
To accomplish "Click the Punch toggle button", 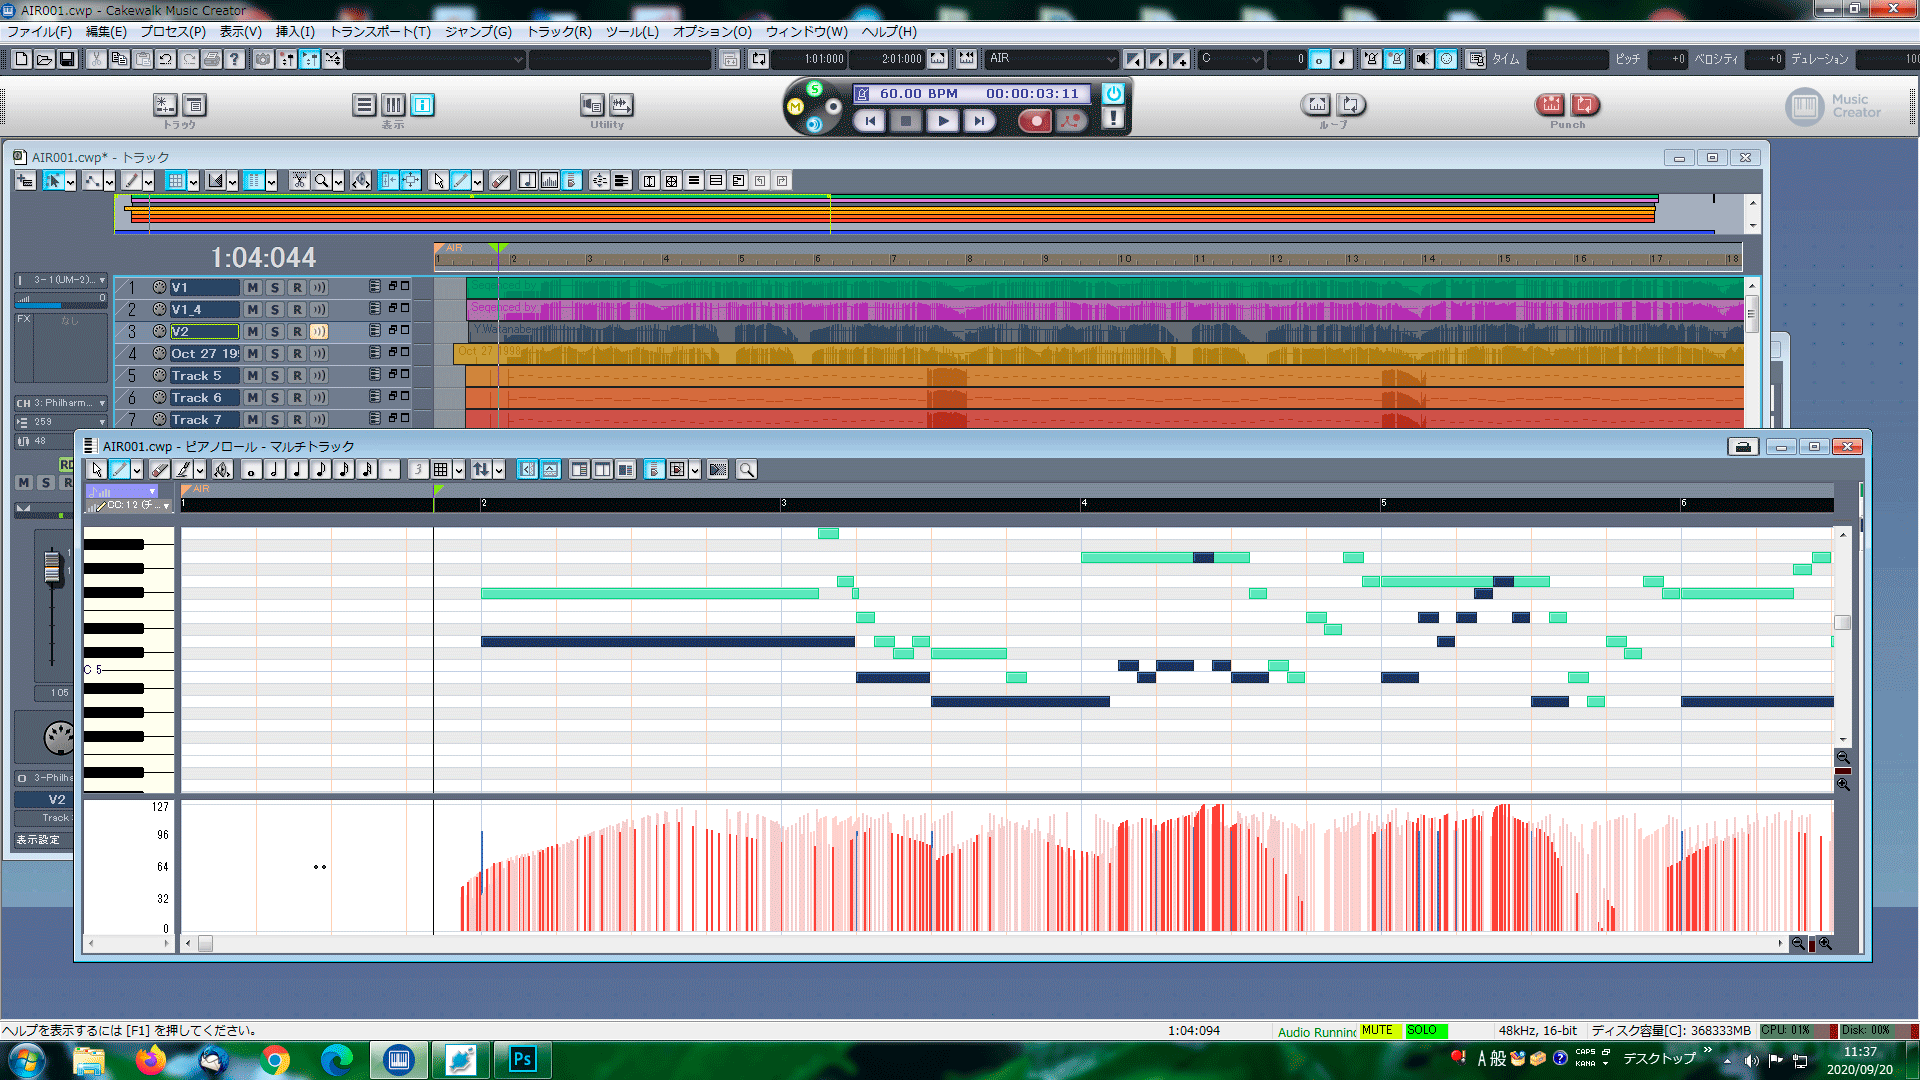I will click(x=1551, y=105).
